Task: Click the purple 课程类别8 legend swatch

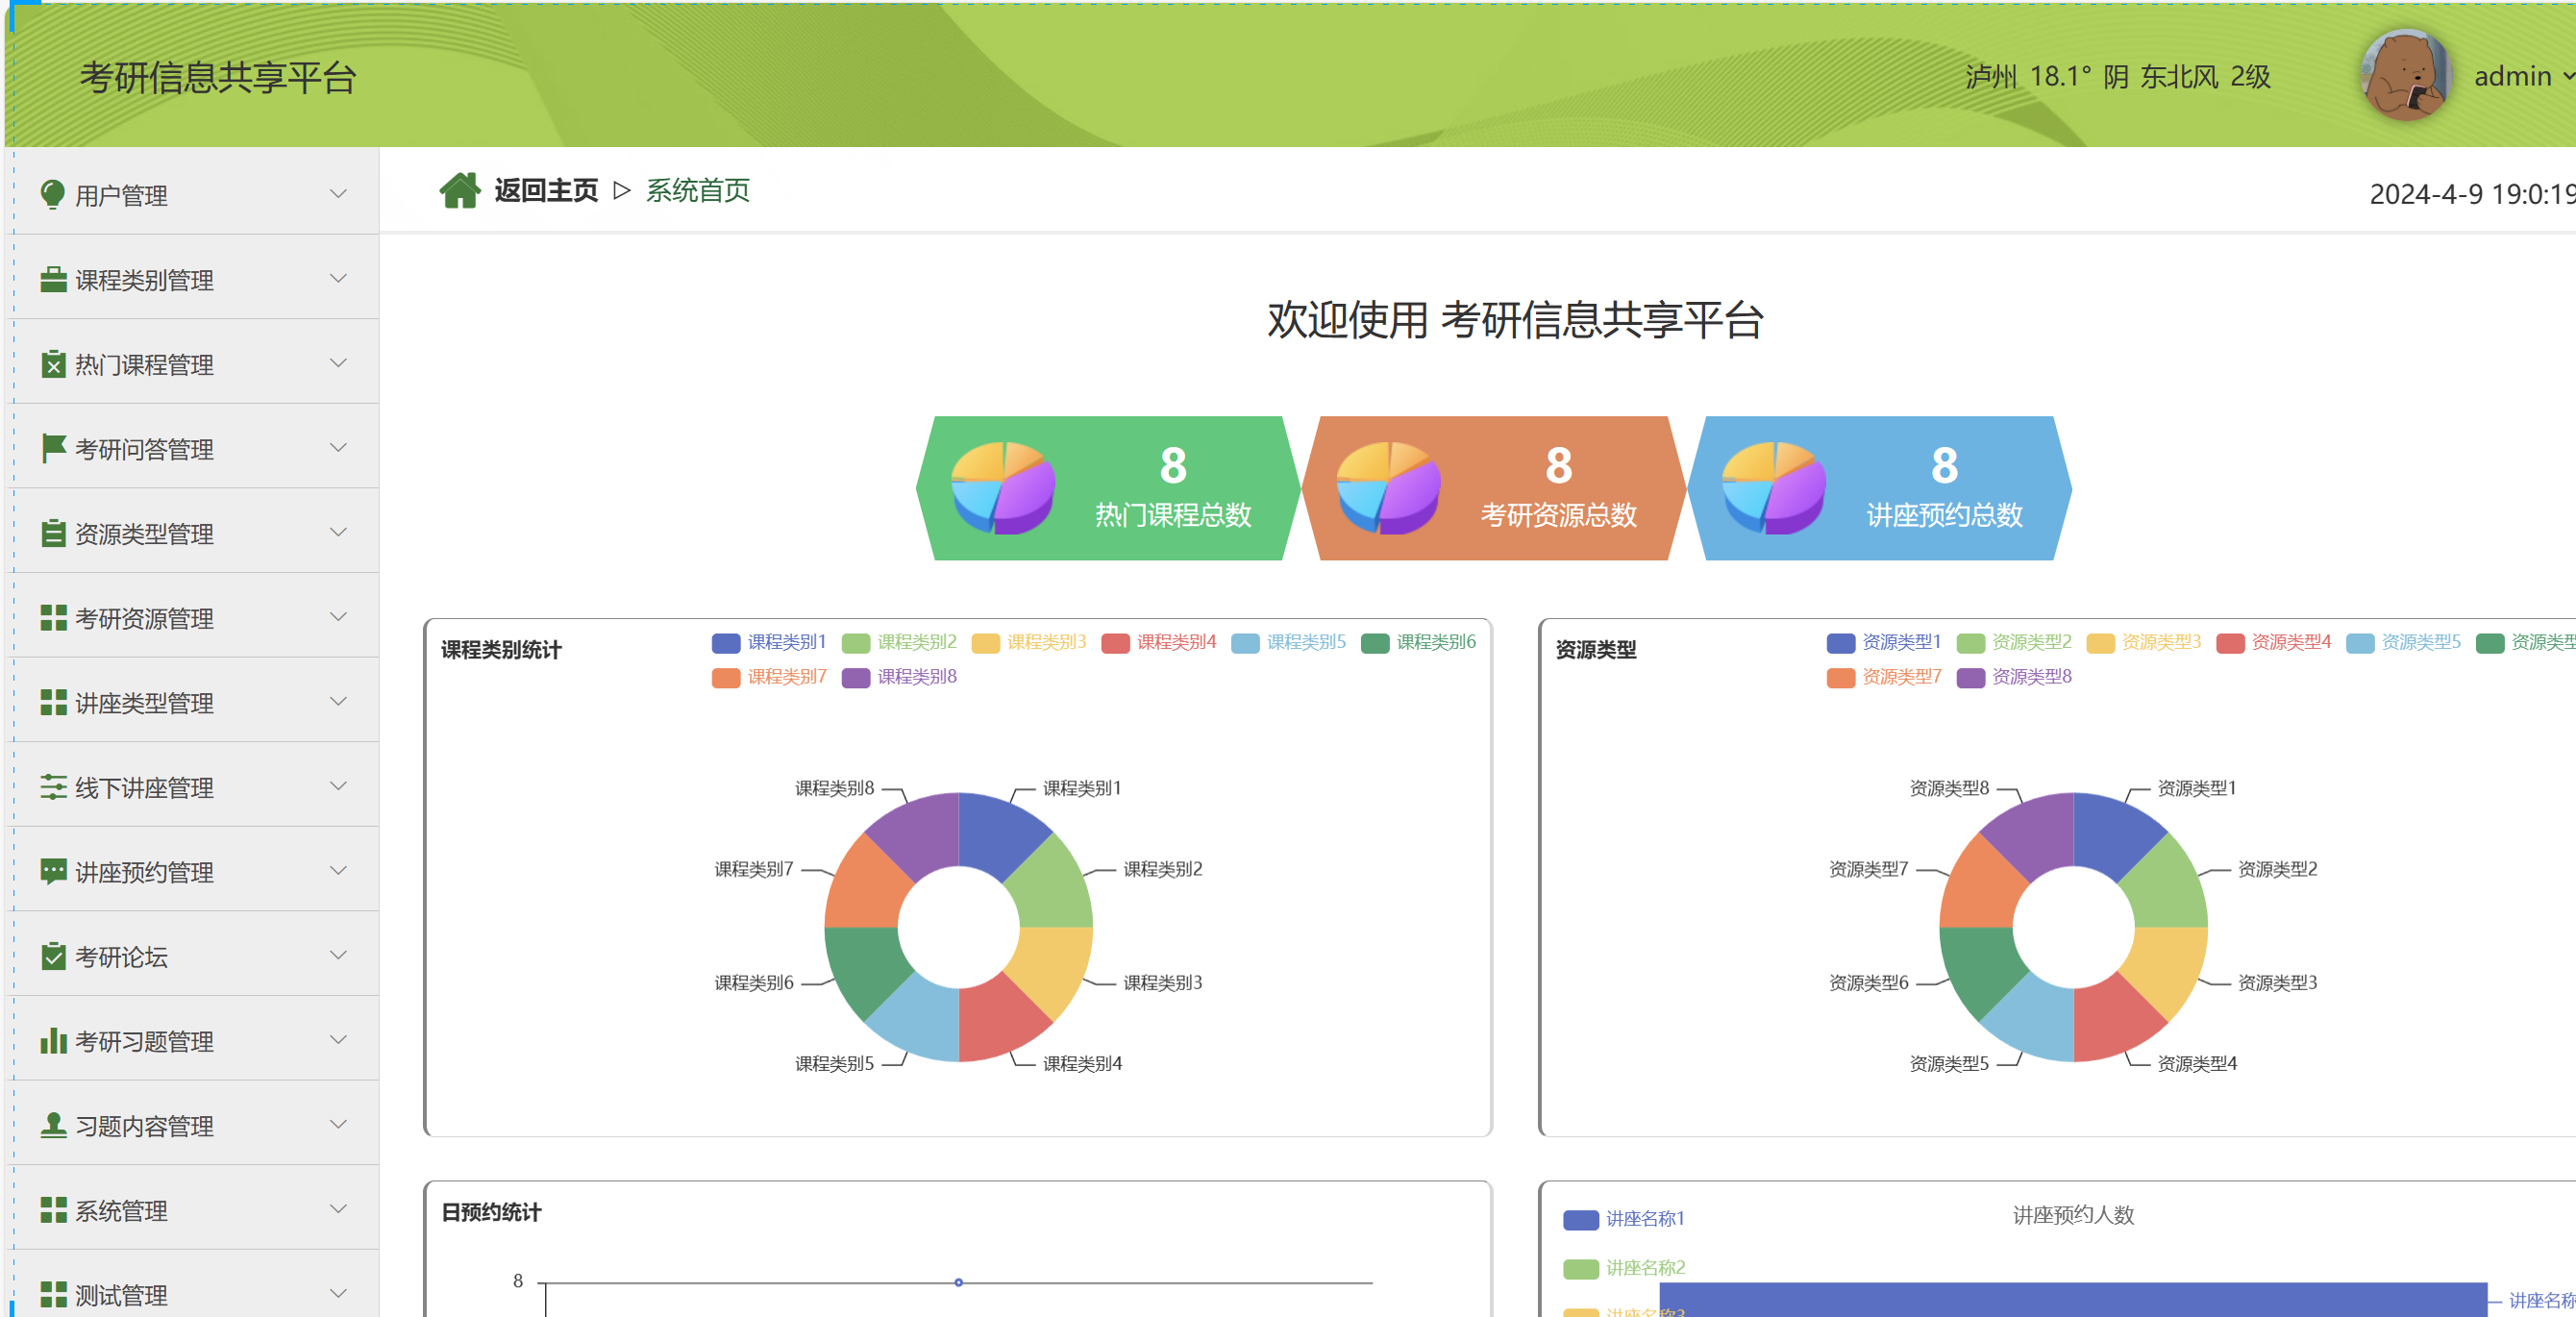Action: (x=856, y=677)
